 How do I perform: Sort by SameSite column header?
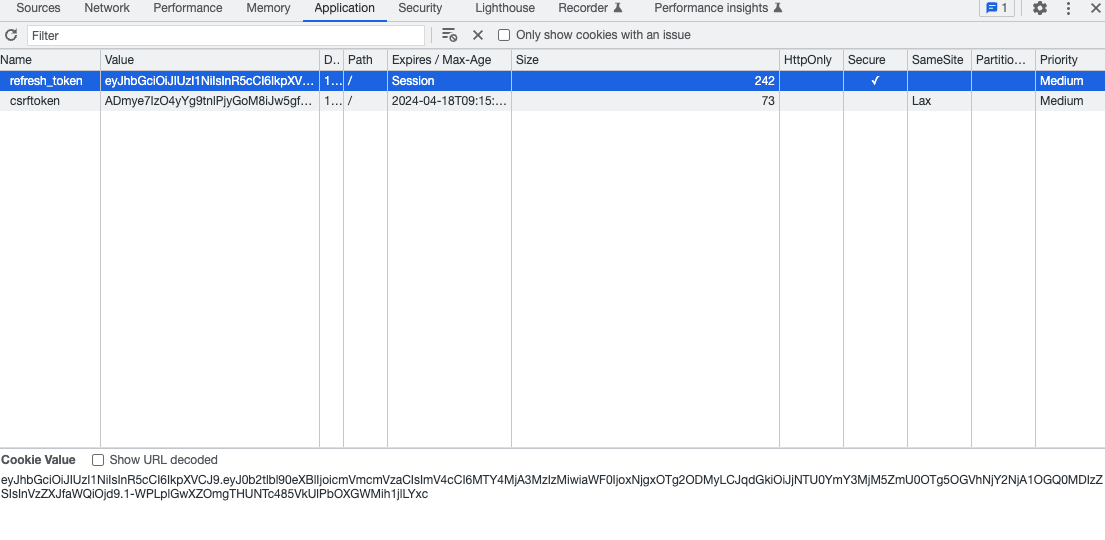(939, 60)
